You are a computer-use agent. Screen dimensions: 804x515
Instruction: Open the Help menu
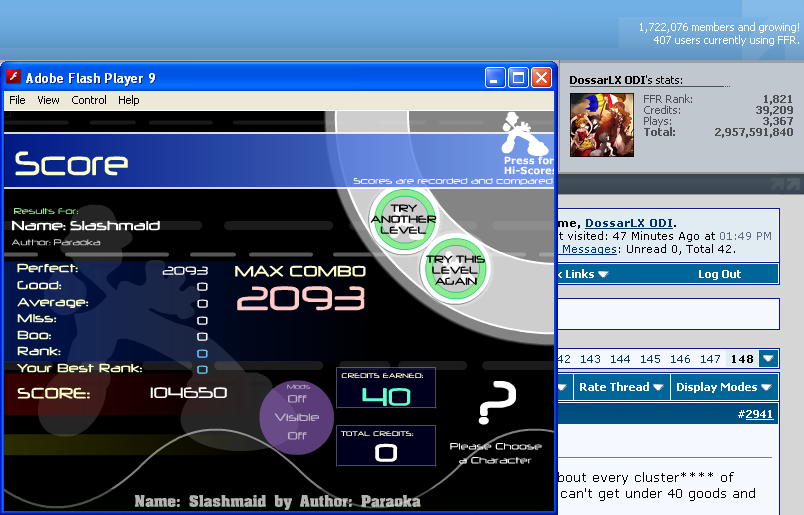[129, 100]
